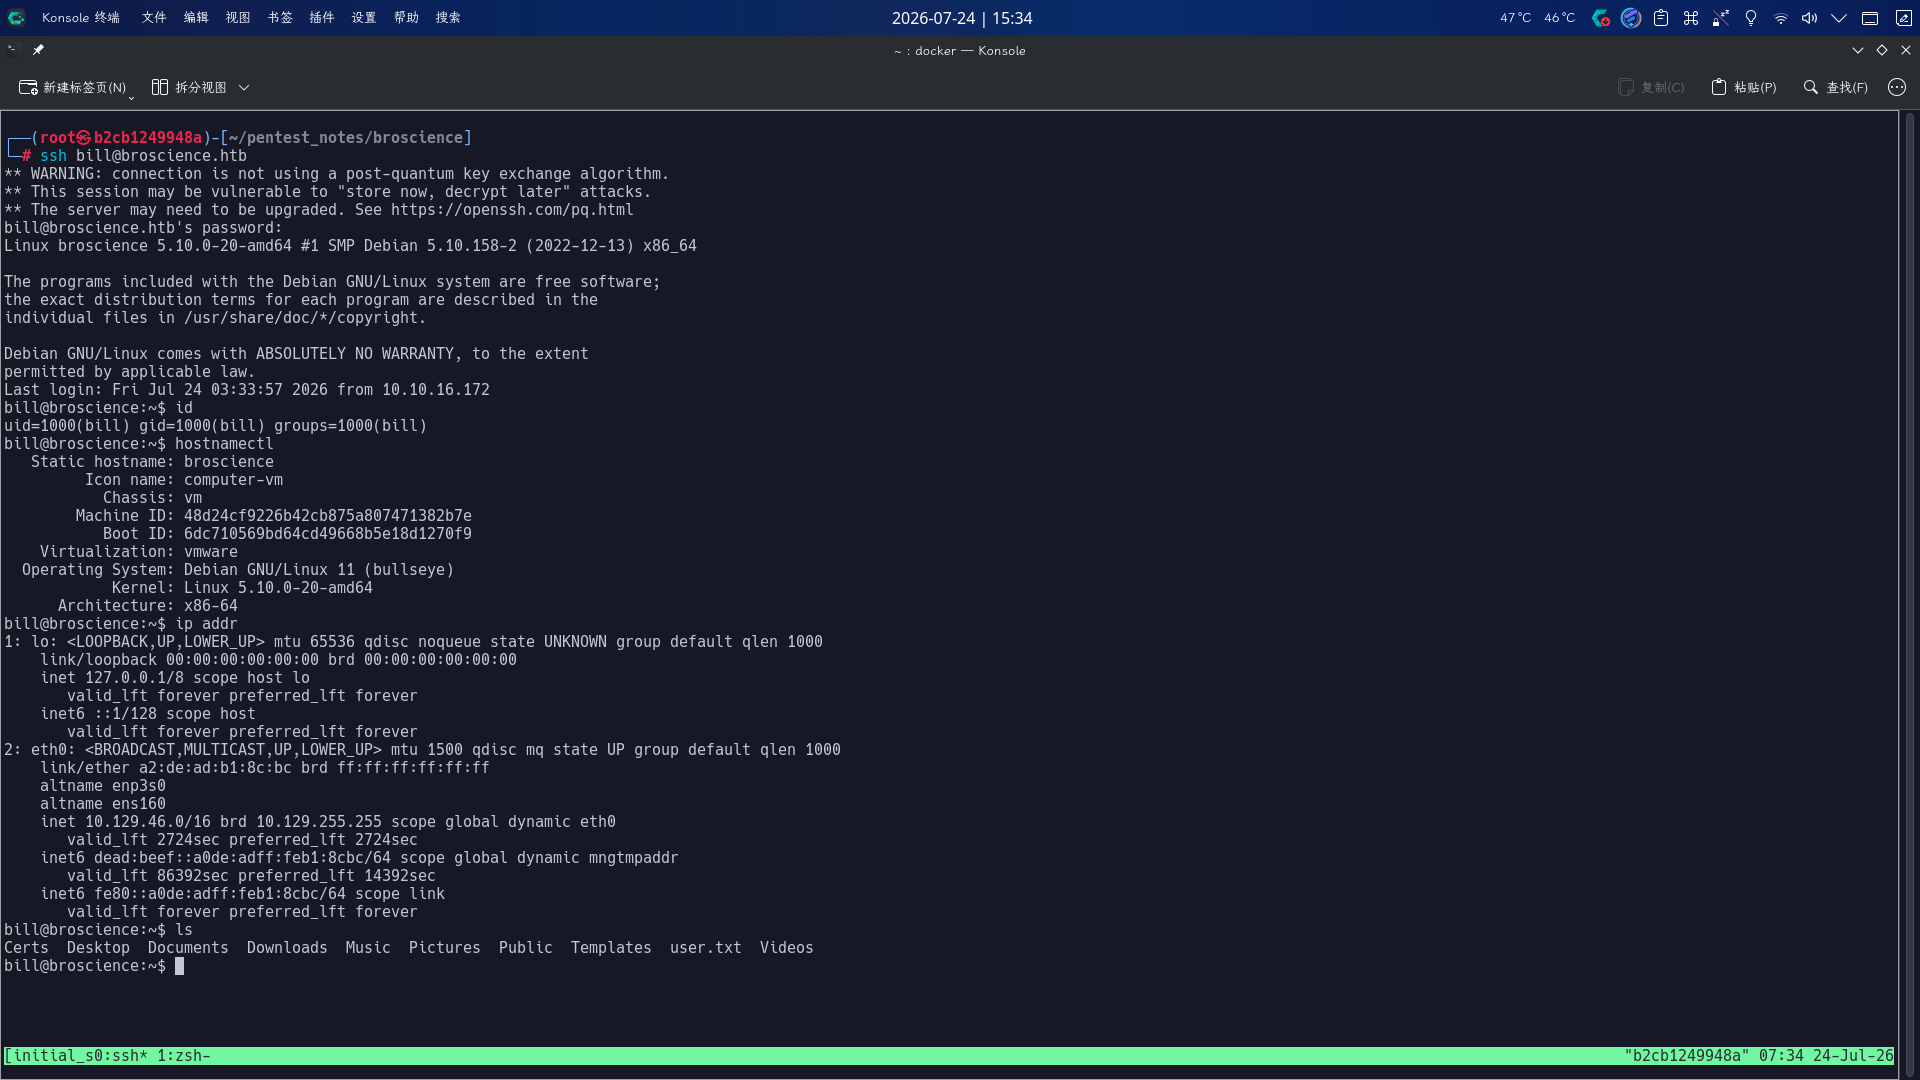Open the 拆分视图 dropdown arrow
1920x1080 pixels.
tap(244, 88)
